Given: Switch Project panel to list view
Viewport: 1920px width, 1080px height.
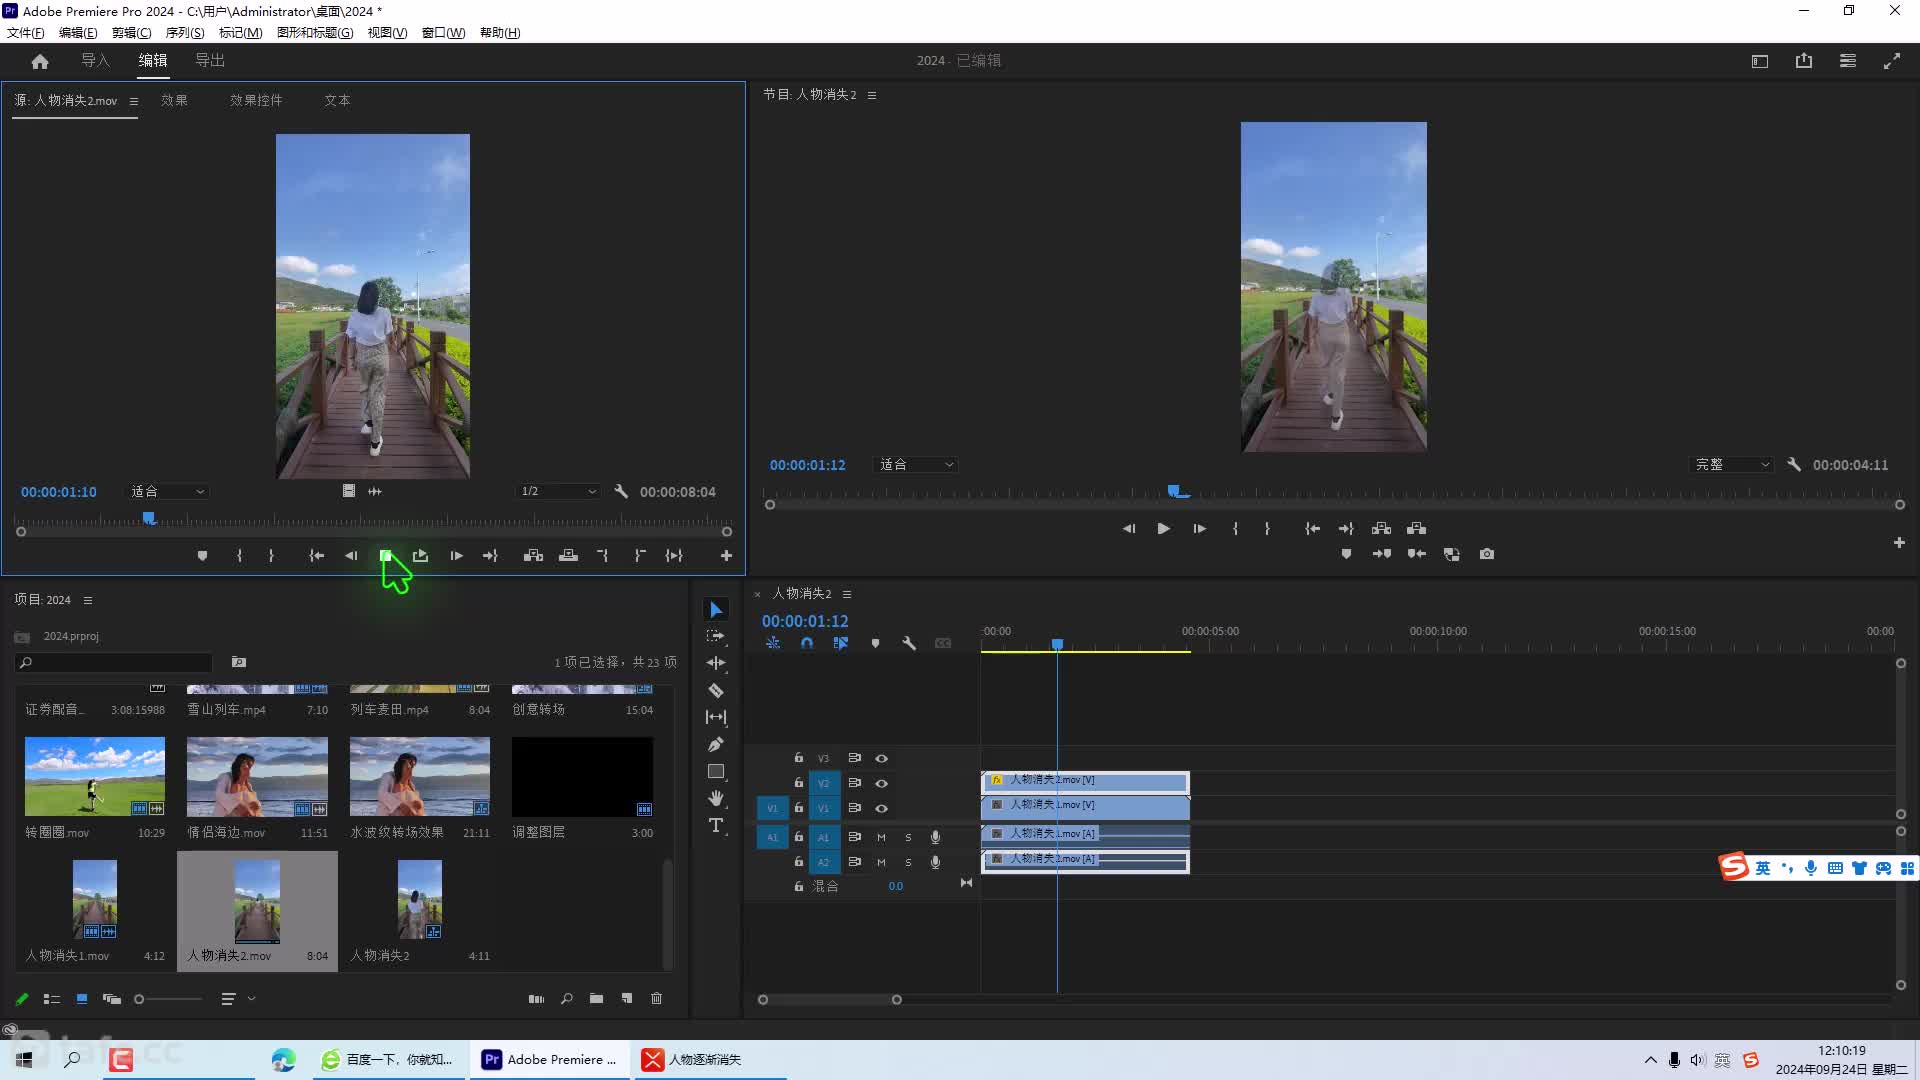Looking at the screenshot, I should point(52,999).
